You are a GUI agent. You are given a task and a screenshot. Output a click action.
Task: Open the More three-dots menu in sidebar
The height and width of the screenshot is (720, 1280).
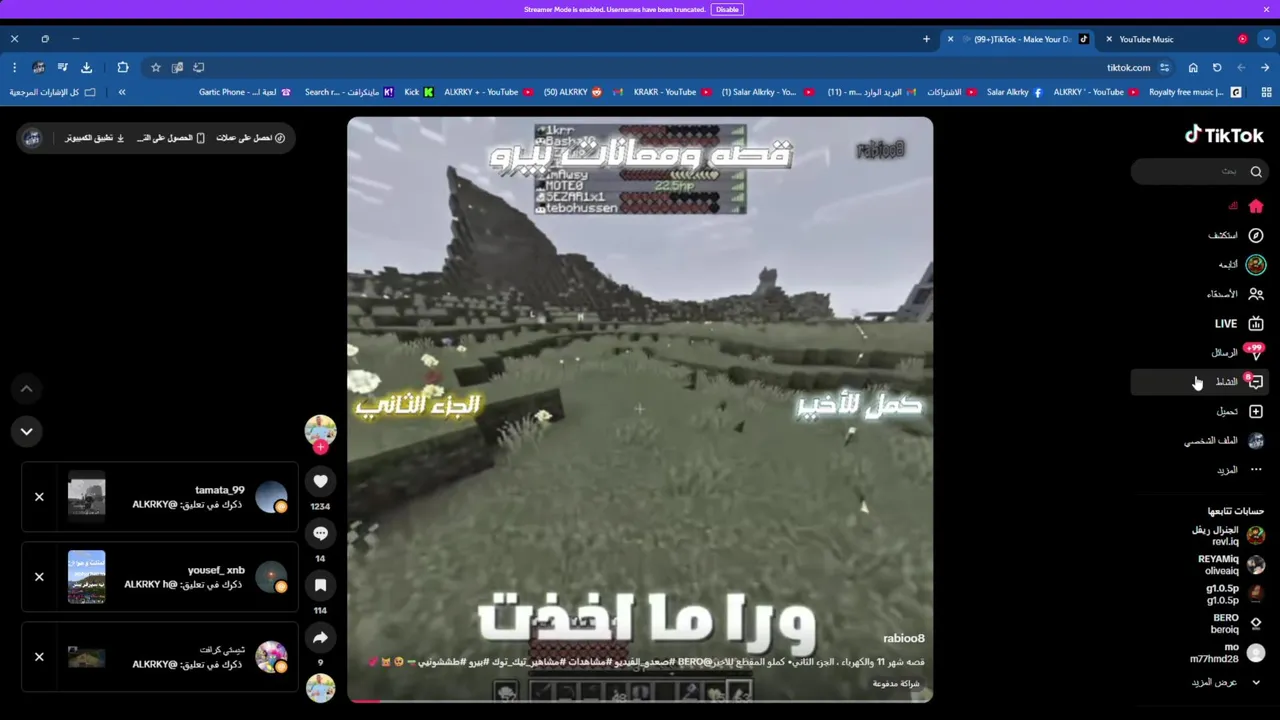click(x=1255, y=469)
